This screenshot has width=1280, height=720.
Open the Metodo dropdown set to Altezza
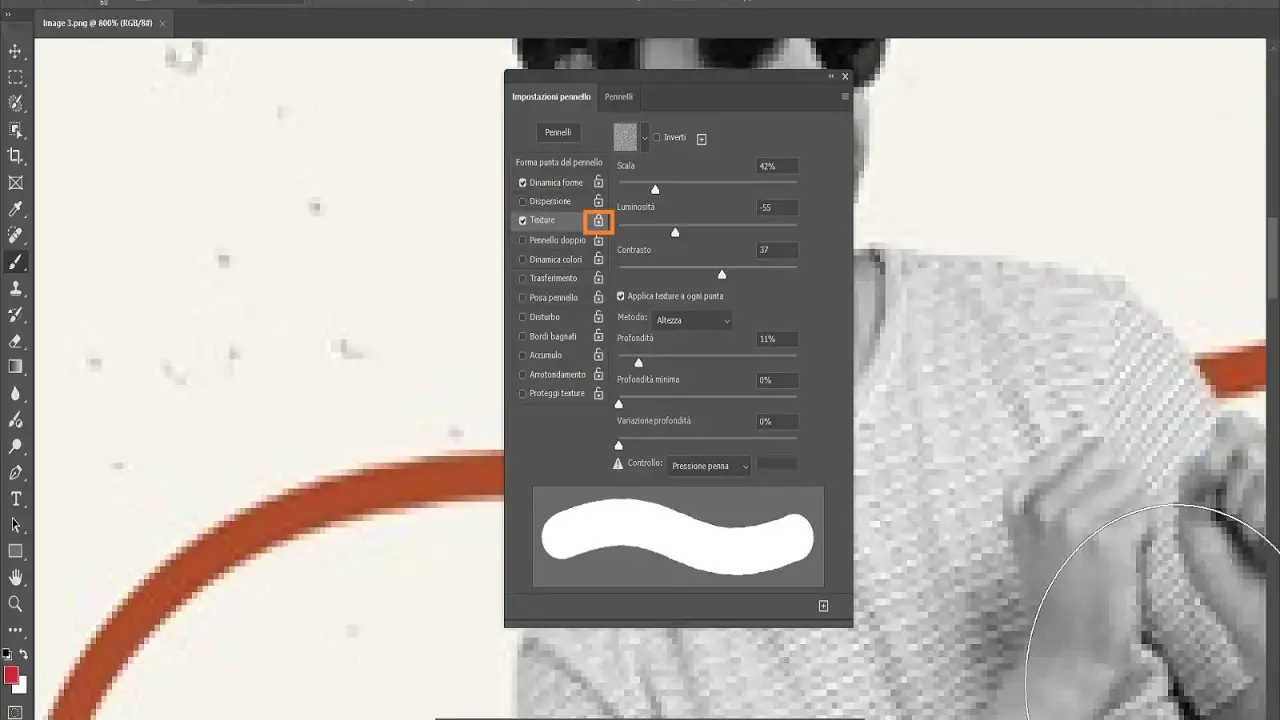692,320
